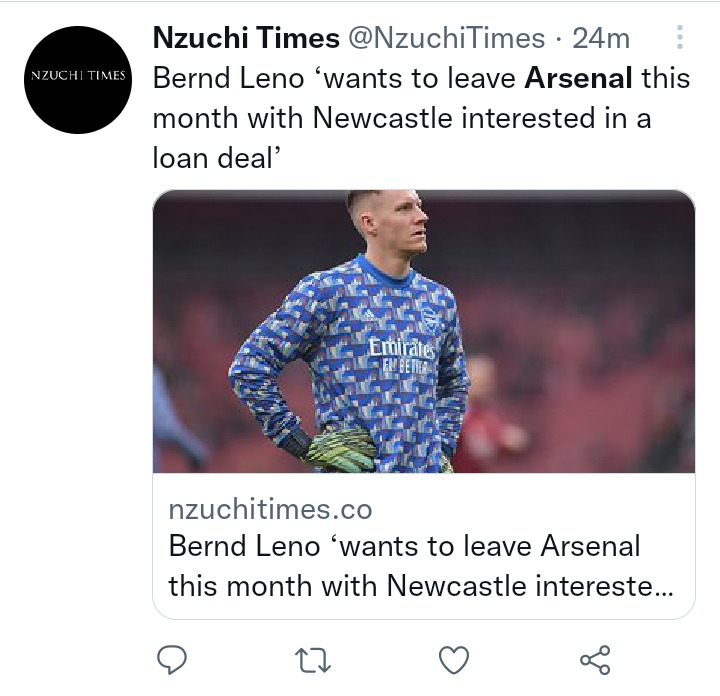720x696 pixels.
Task: Like the tweet with heart icon
Action: [x=454, y=660]
